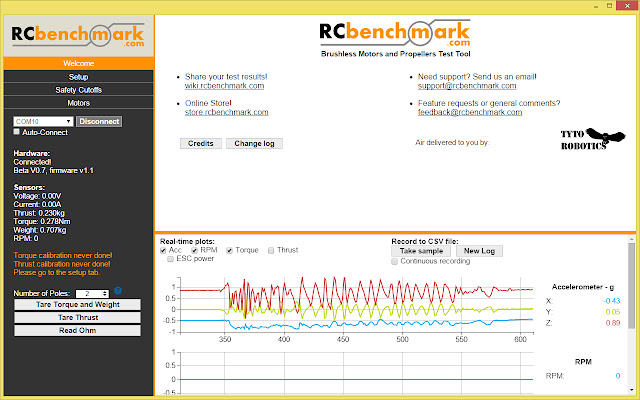Open the Change log
Screen dimensions: 640x400
(254, 143)
